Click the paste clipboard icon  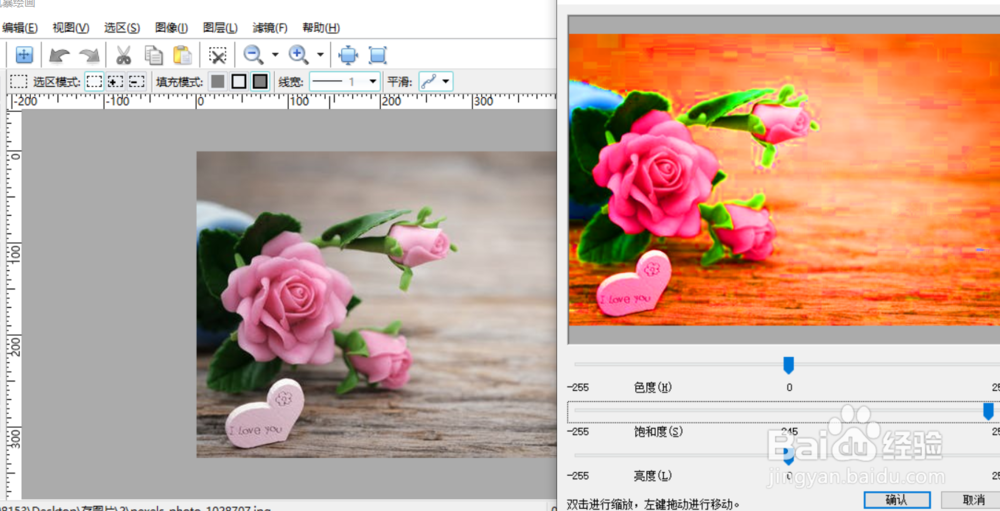pos(182,56)
